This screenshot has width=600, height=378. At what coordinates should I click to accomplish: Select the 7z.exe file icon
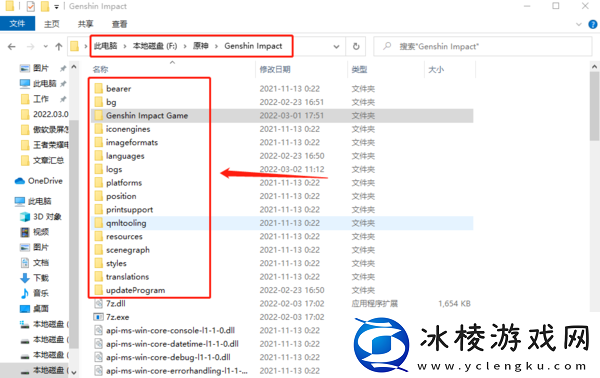pyautogui.click(x=99, y=317)
